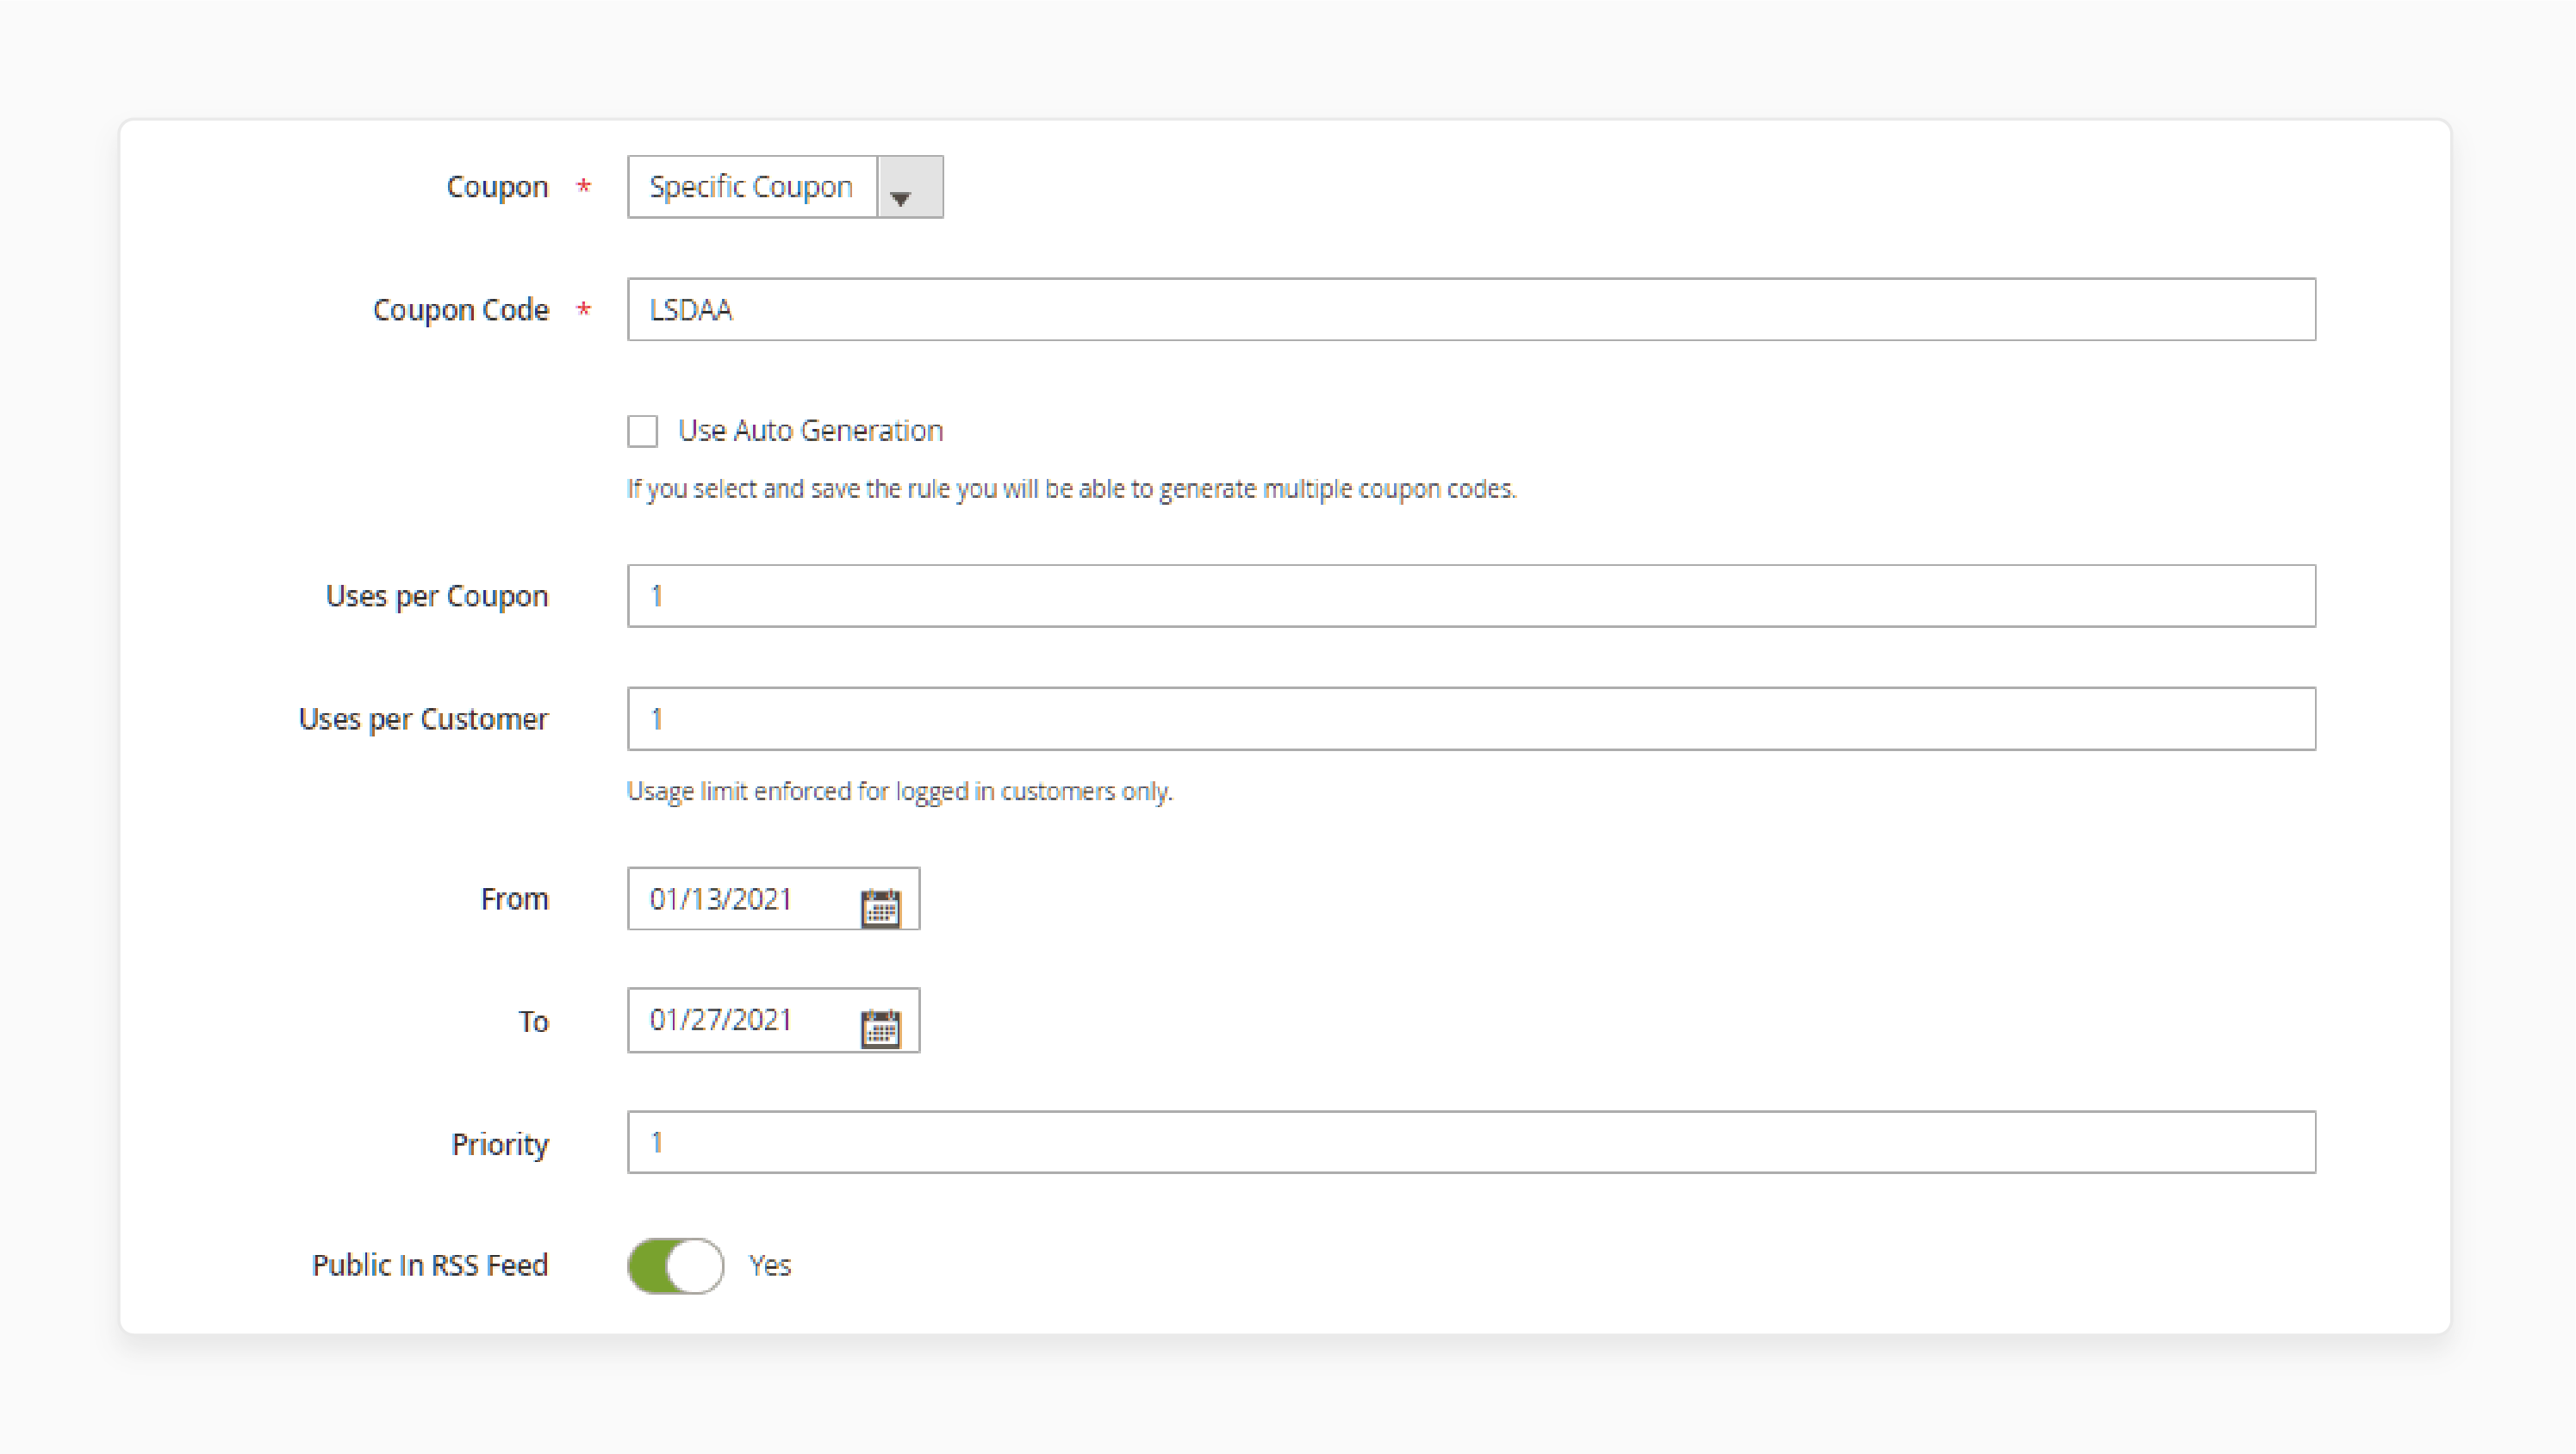The width and height of the screenshot is (2576, 1454).
Task: Click the logged in customers usage note
Action: (x=899, y=791)
